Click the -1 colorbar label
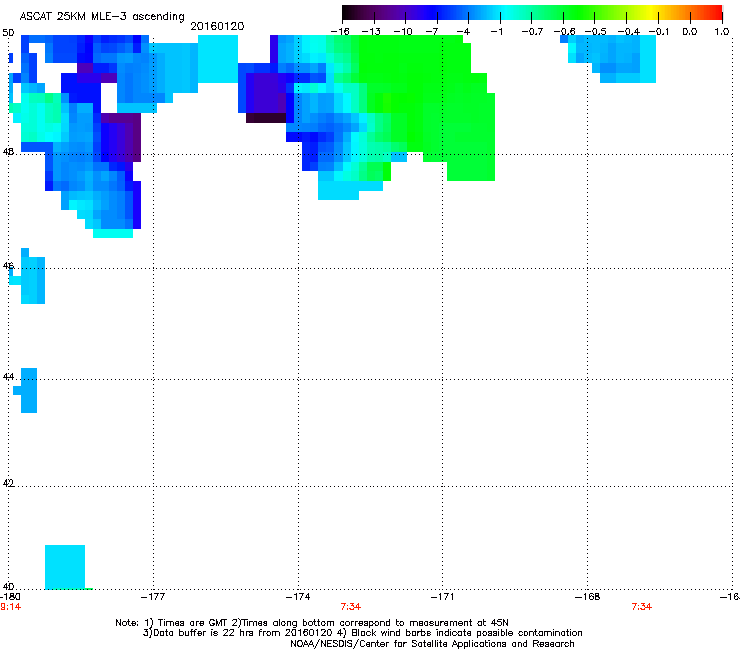 pos(496,32)
